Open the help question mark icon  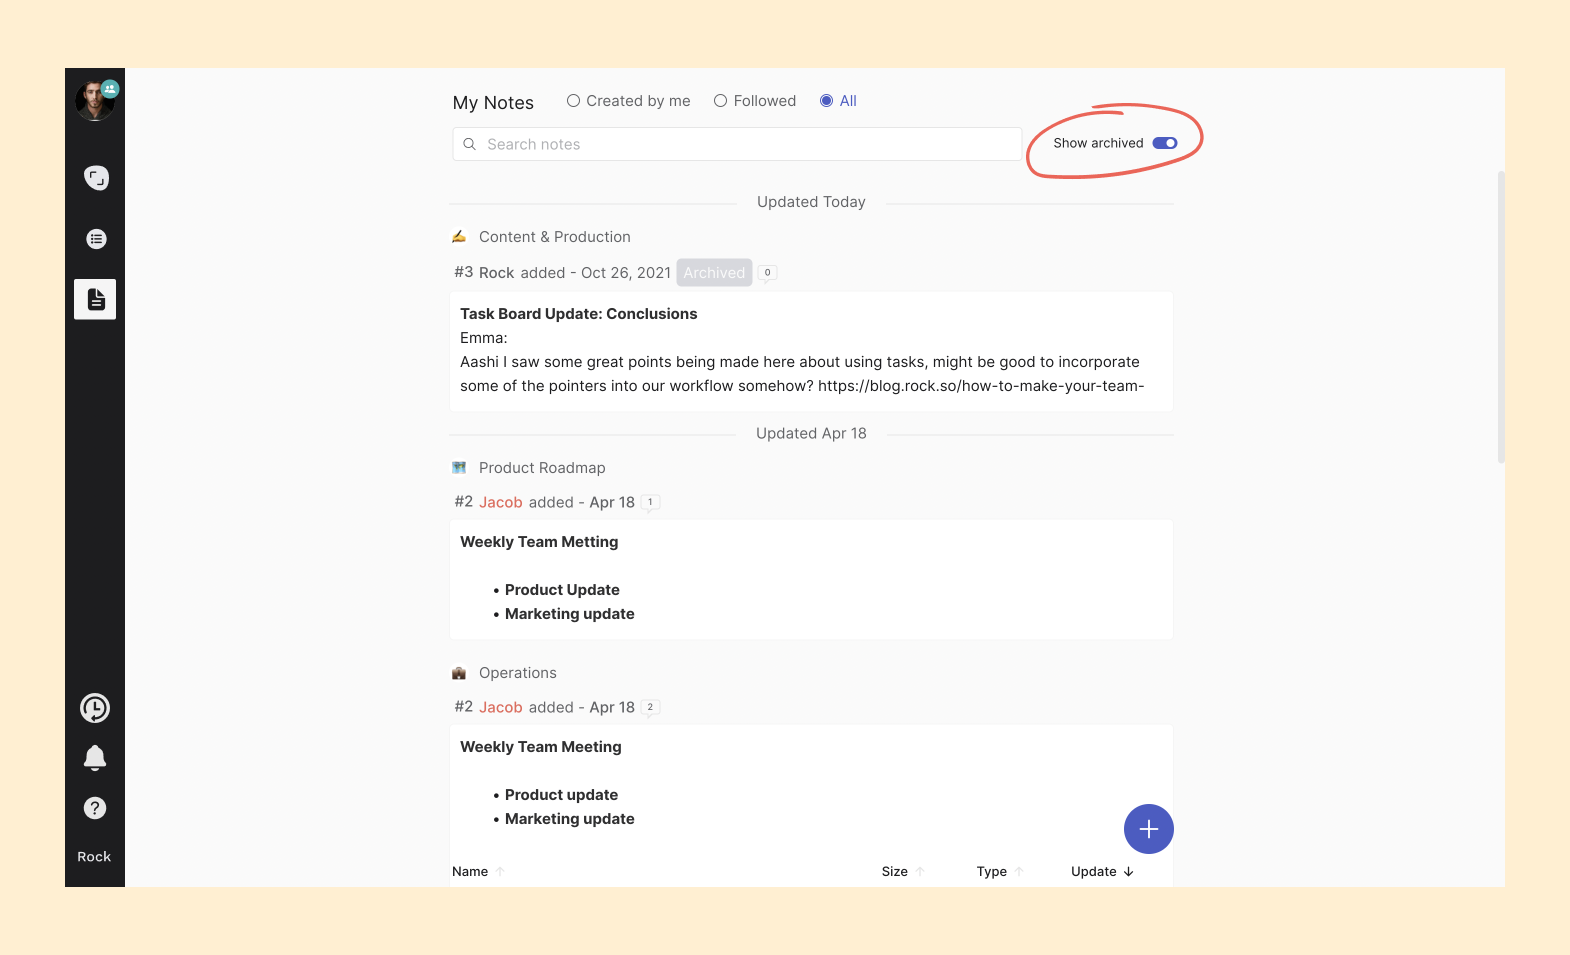pos(95,808)
